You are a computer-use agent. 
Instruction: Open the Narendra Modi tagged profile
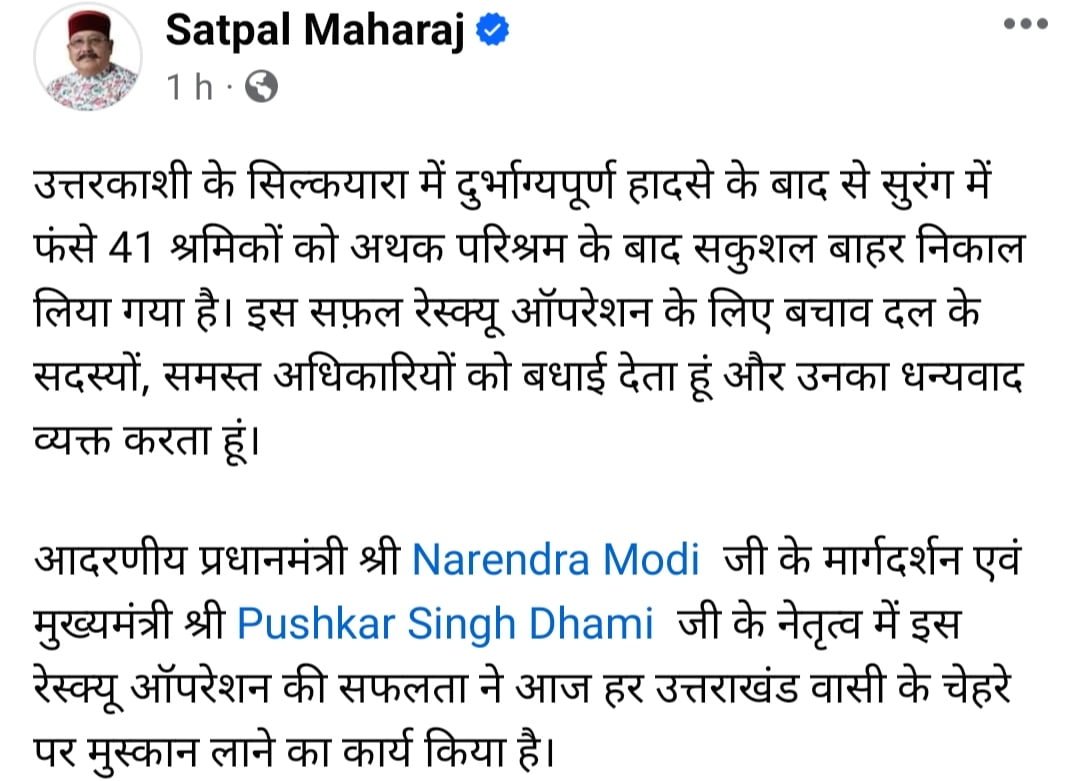(556, 560)
